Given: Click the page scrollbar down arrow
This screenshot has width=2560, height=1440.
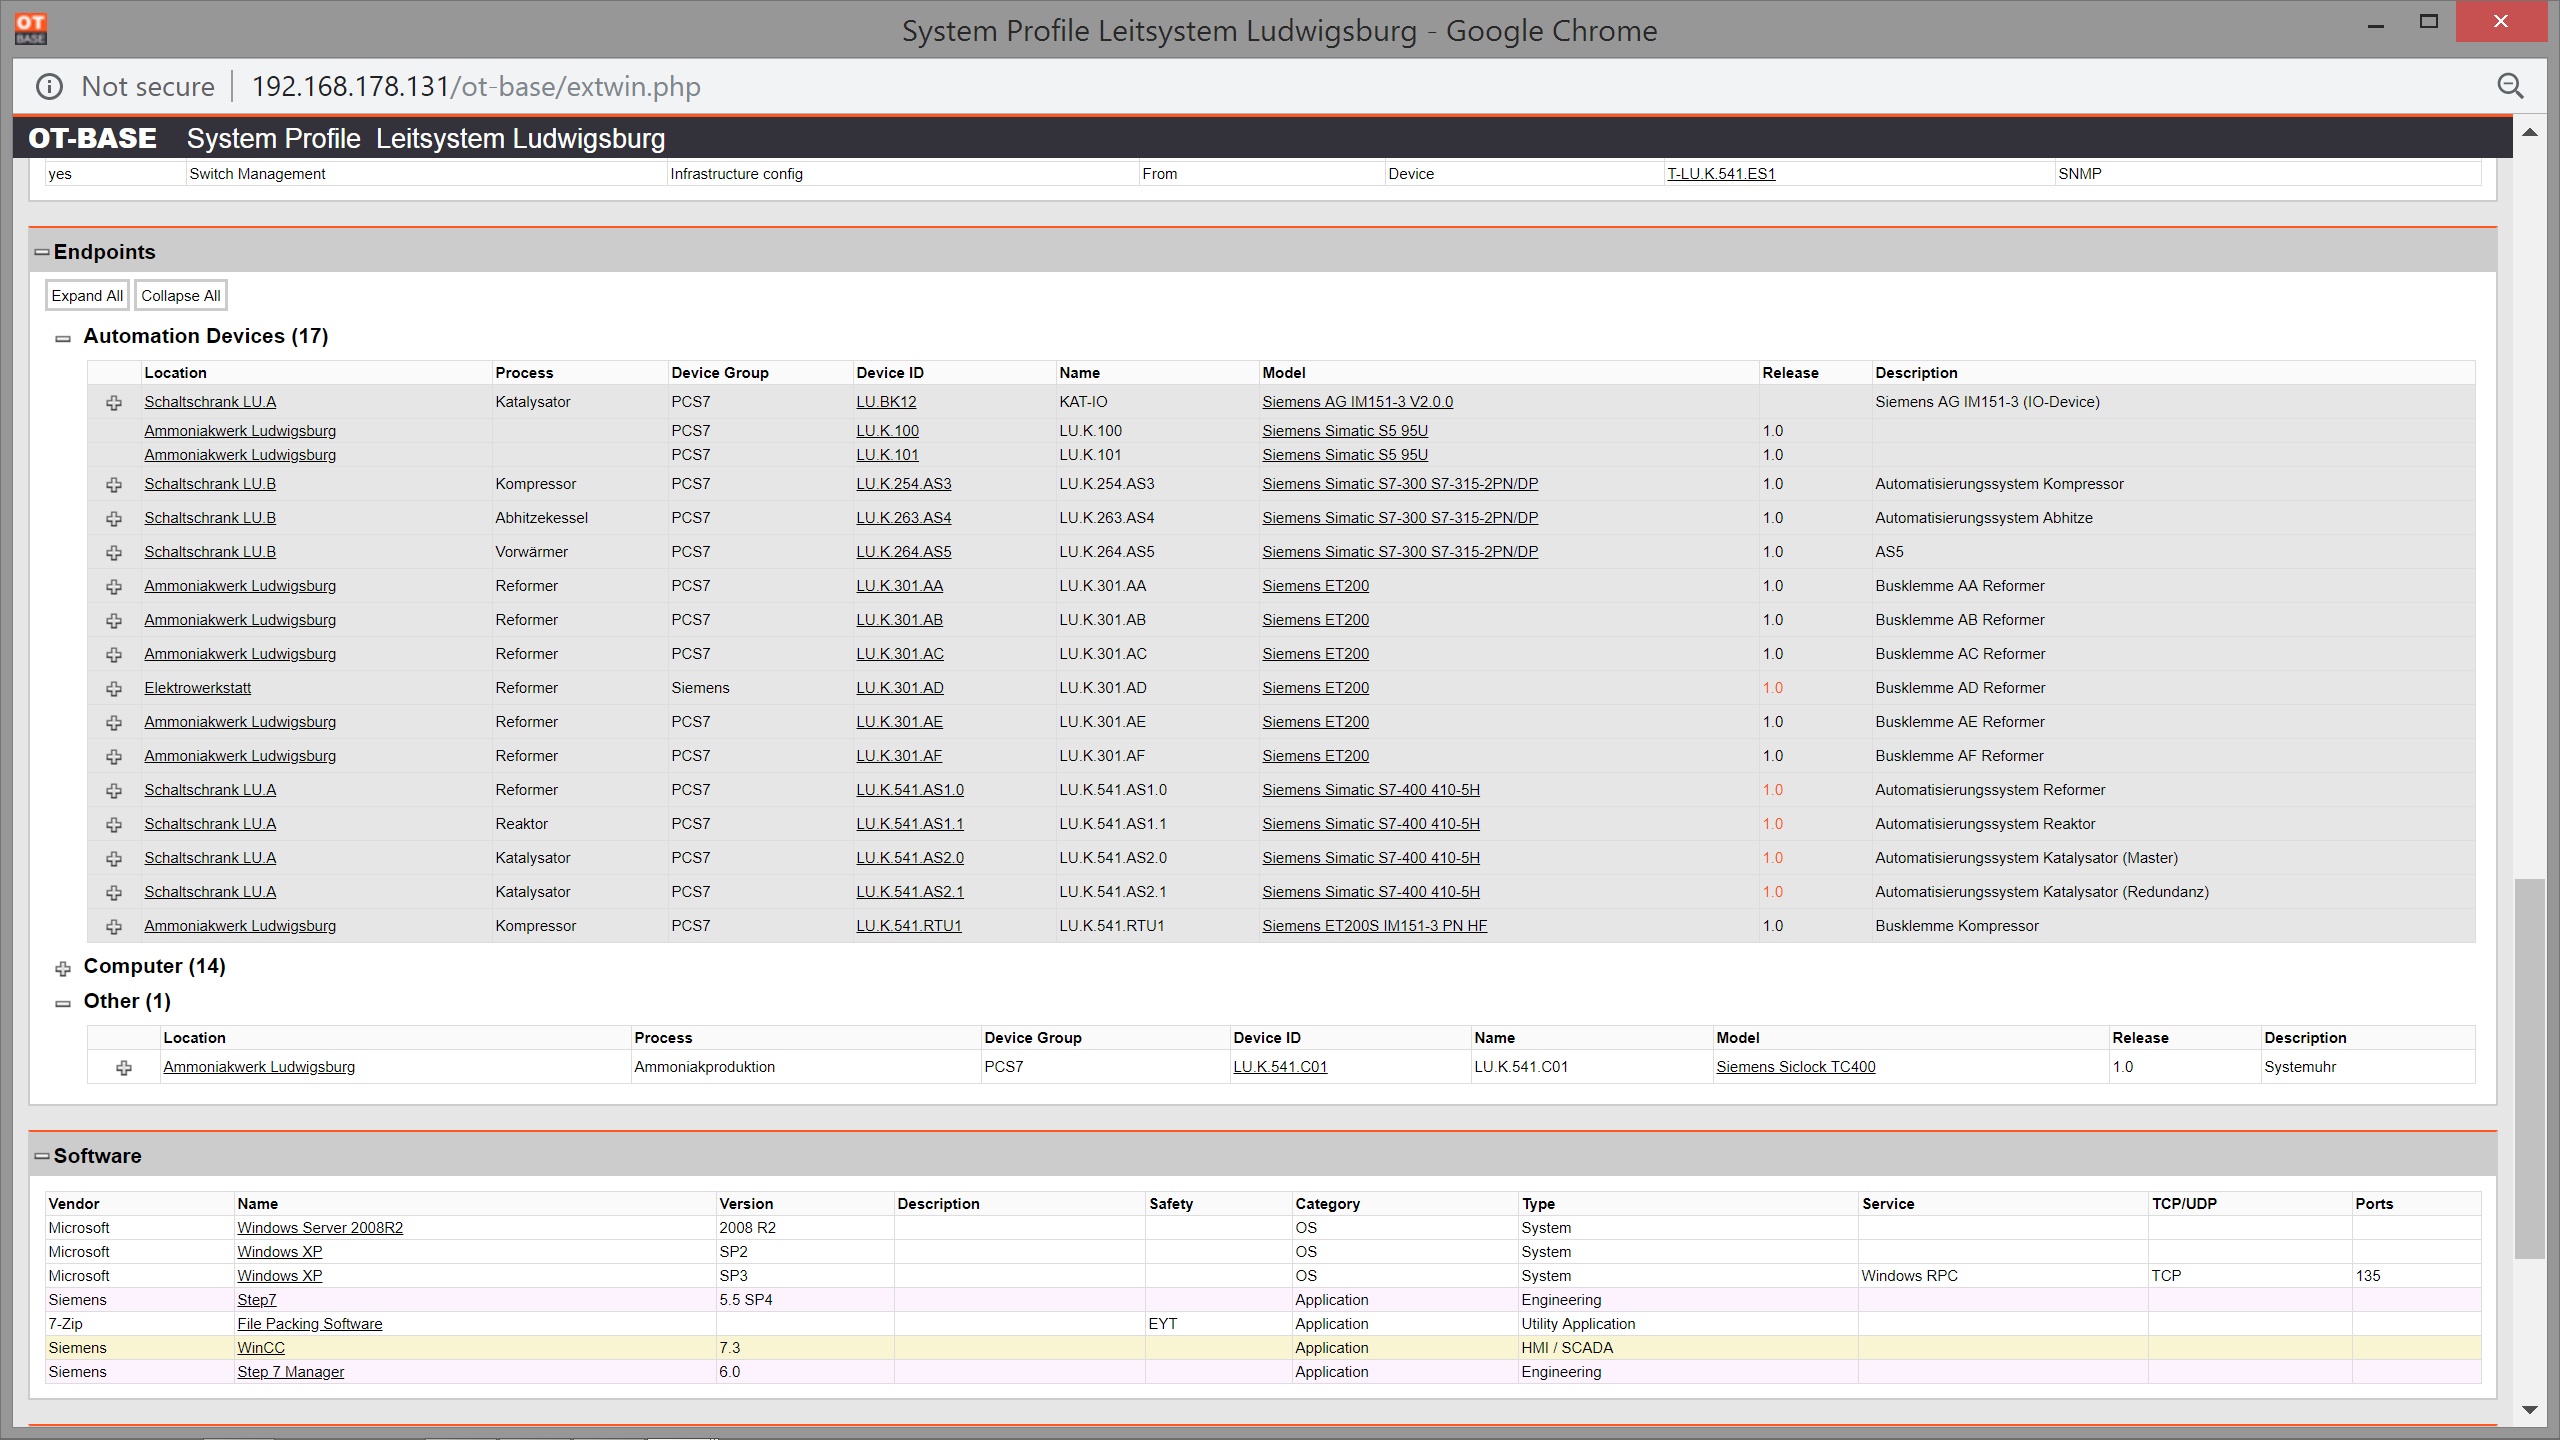Looking at the screenshot, I should coord(2530,1410).
